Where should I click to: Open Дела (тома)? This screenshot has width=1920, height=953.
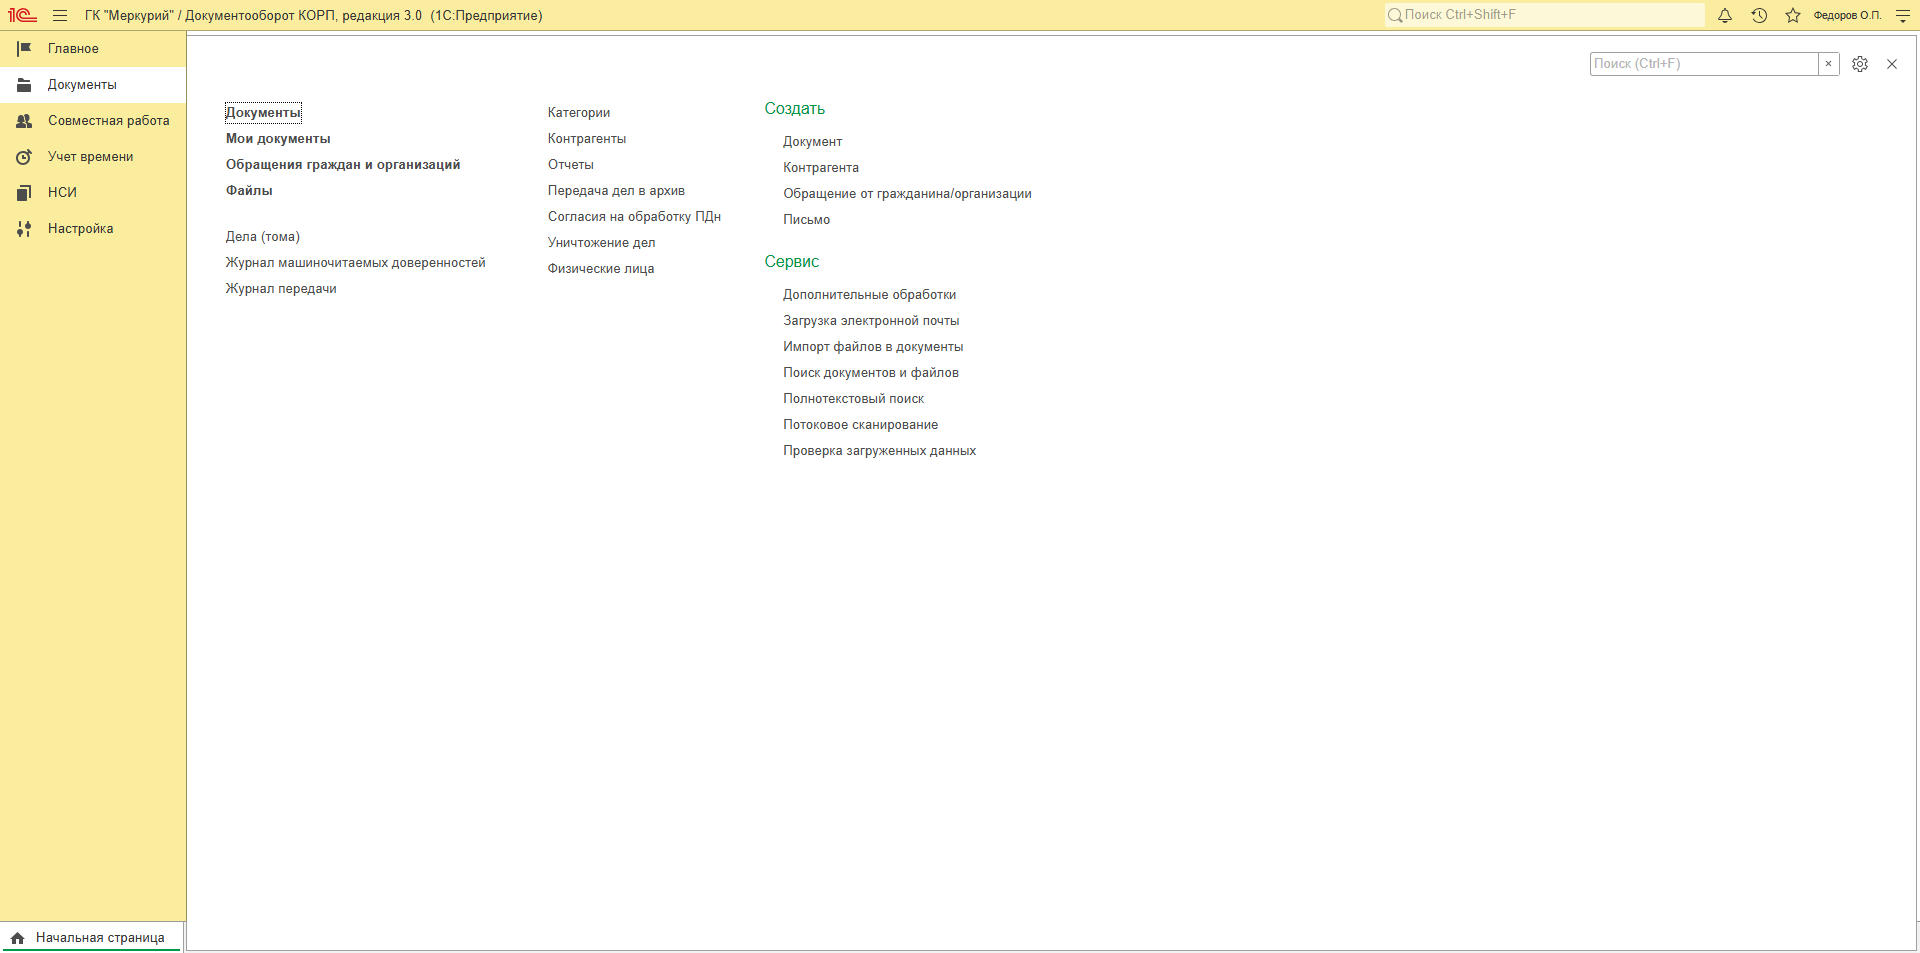(263, 237)
